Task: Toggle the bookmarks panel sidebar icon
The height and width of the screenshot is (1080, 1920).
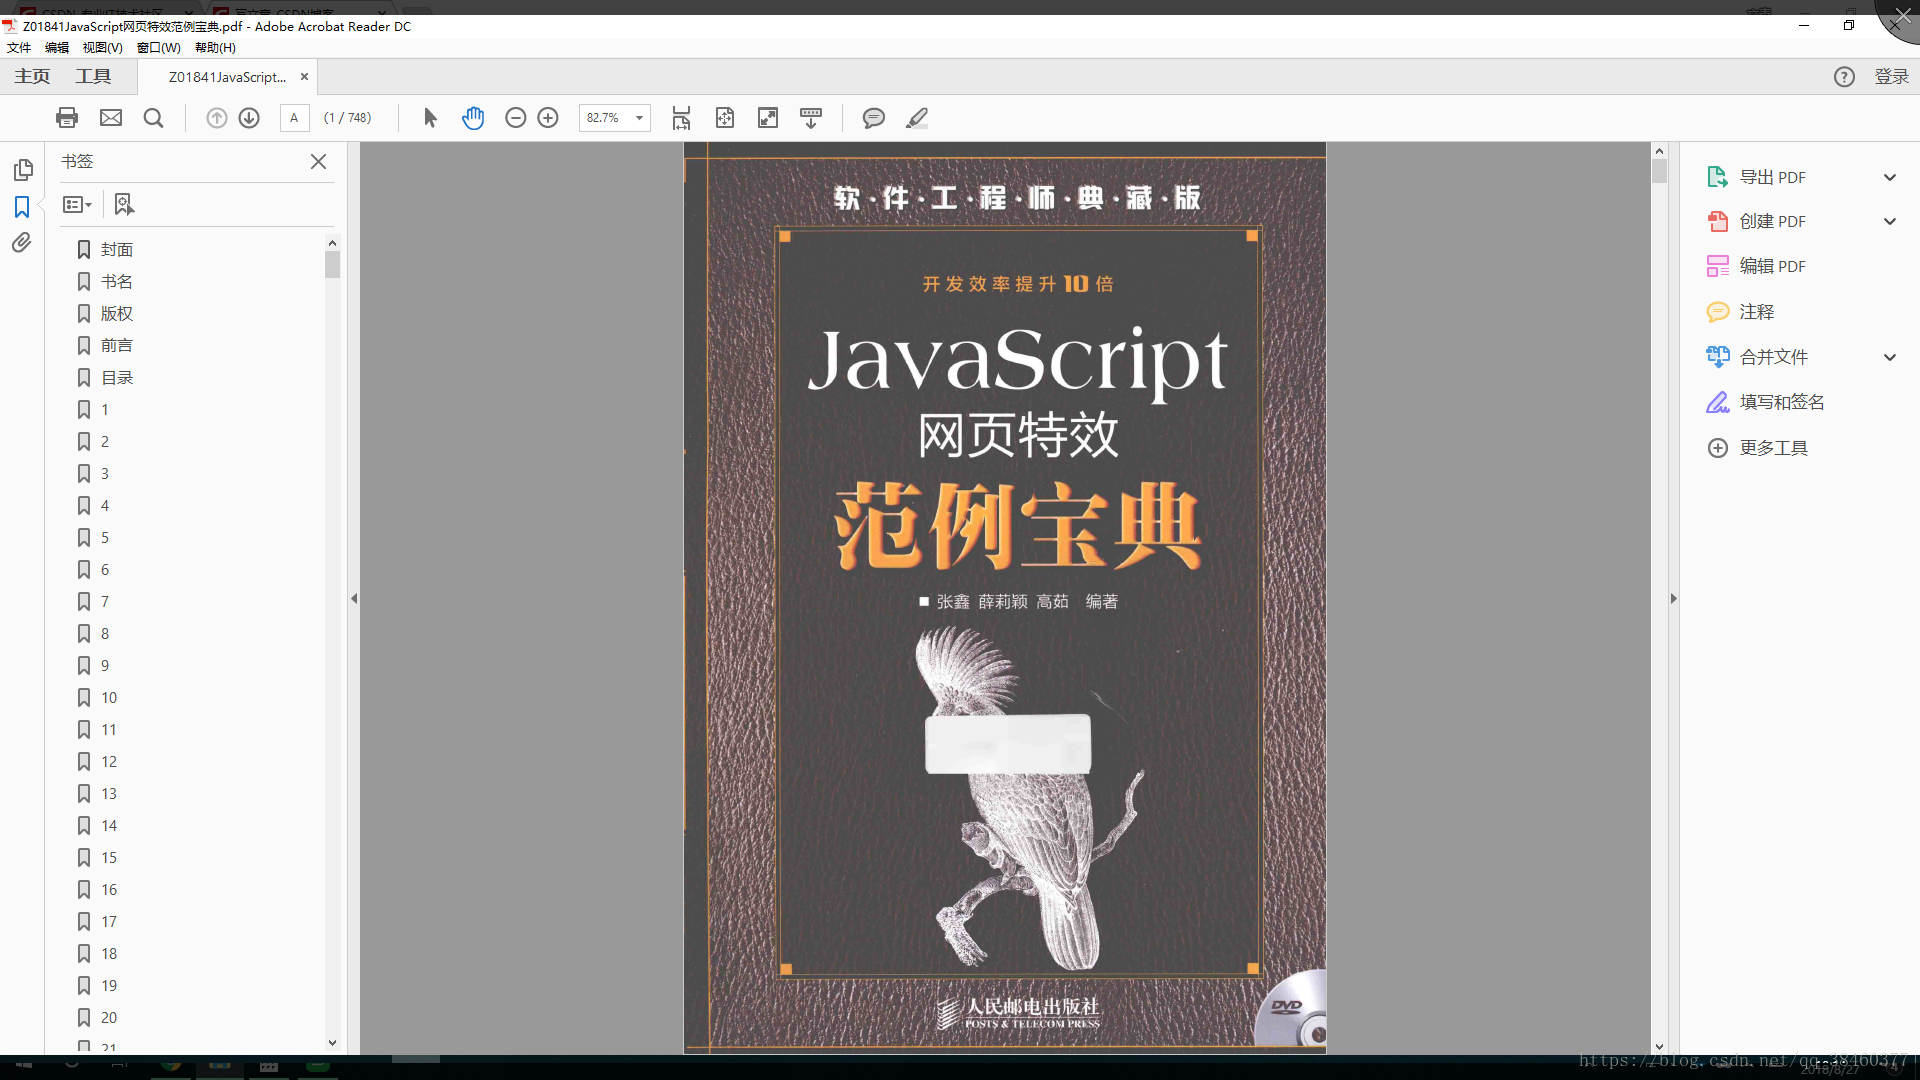Action: [22, 206]
